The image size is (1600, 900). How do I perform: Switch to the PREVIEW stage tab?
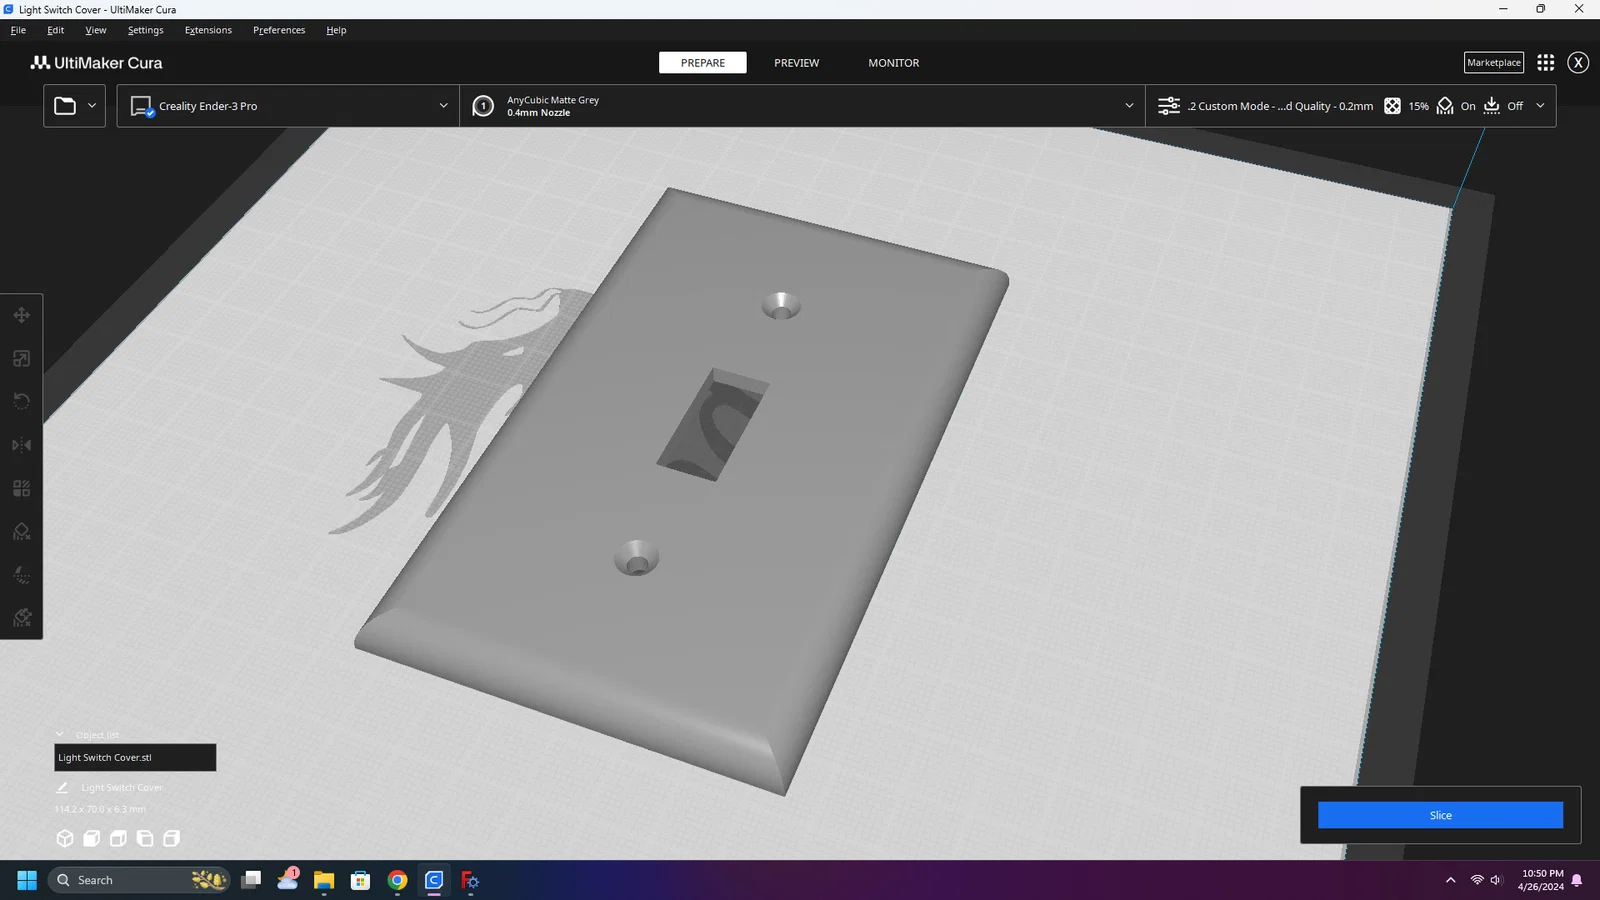pyautogui.click(x=796, y=62)
